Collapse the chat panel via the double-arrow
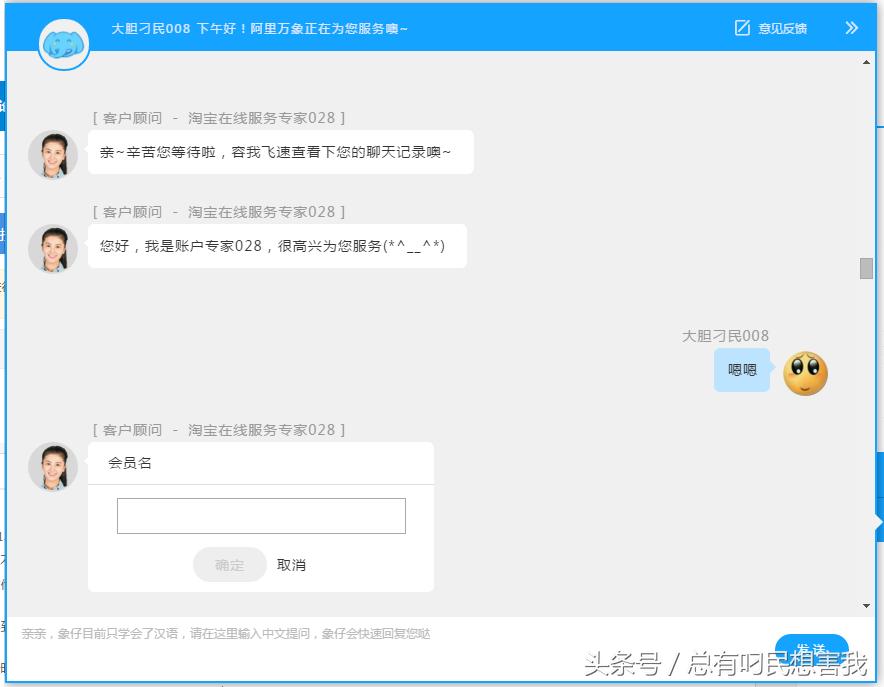884x687 pixels. click(x=851, y=28)
